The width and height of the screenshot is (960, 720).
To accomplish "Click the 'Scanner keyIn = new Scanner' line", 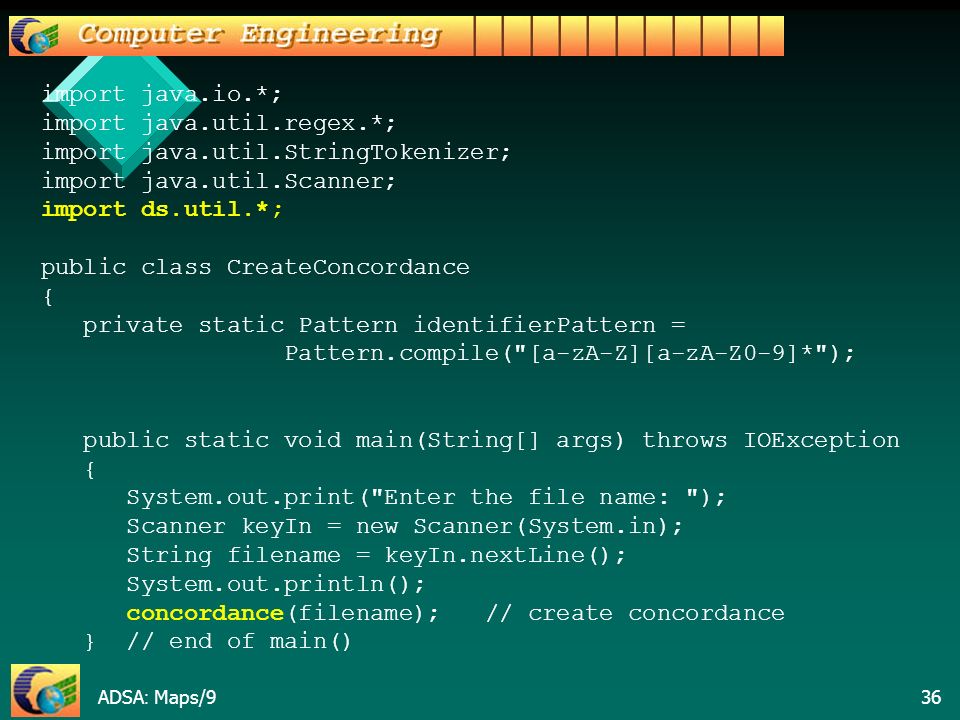I will tap(405, 527).
